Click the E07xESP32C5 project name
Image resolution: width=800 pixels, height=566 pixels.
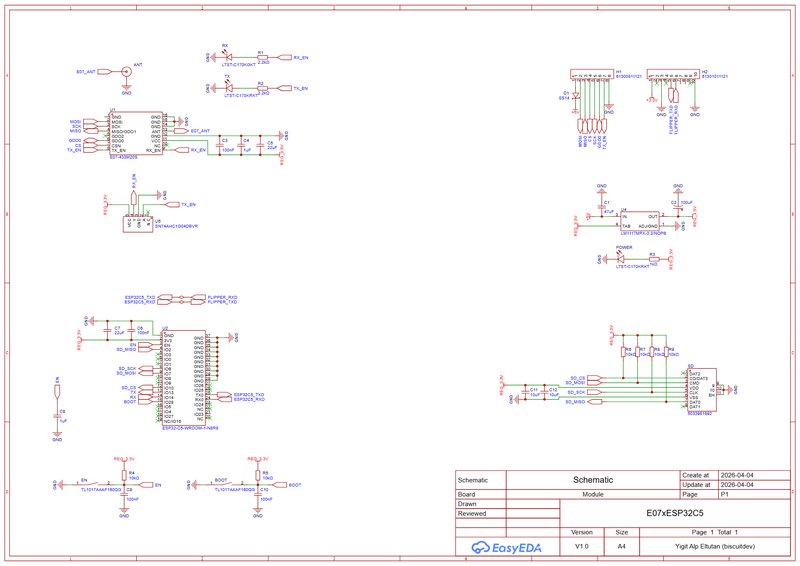click(674, 513)
